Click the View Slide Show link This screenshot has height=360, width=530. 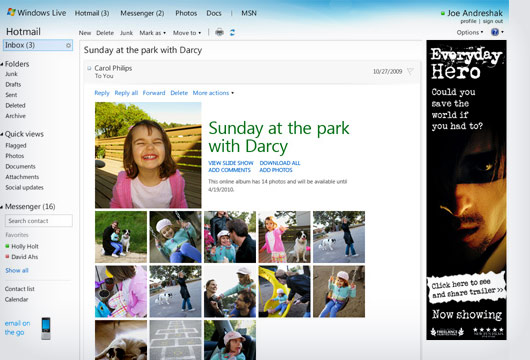pos(231,163)
